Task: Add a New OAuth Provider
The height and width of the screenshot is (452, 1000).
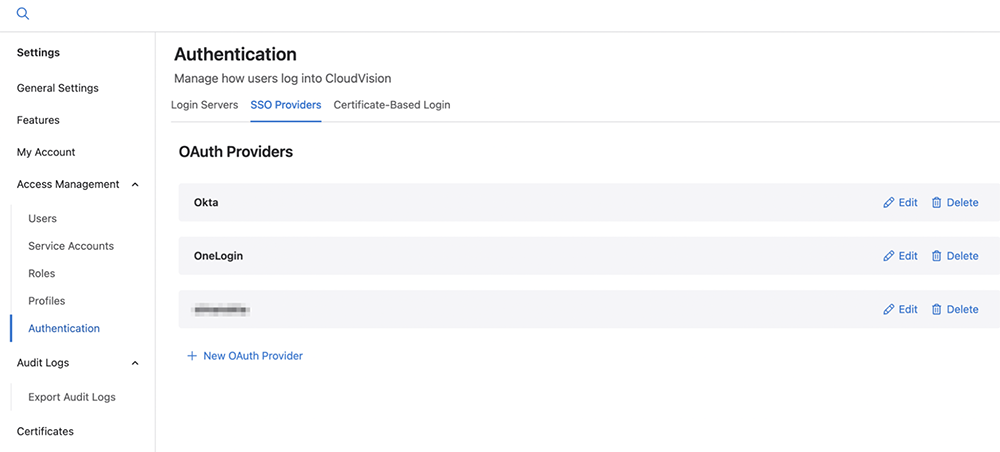Action: coord(244,356)
